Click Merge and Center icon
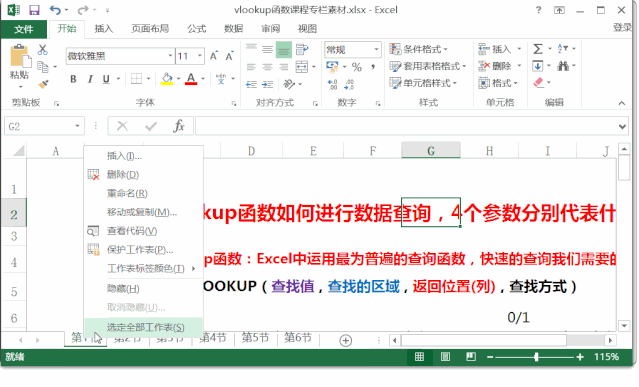Viewport: 639px width, 387px height. click(x=302, y=66)
